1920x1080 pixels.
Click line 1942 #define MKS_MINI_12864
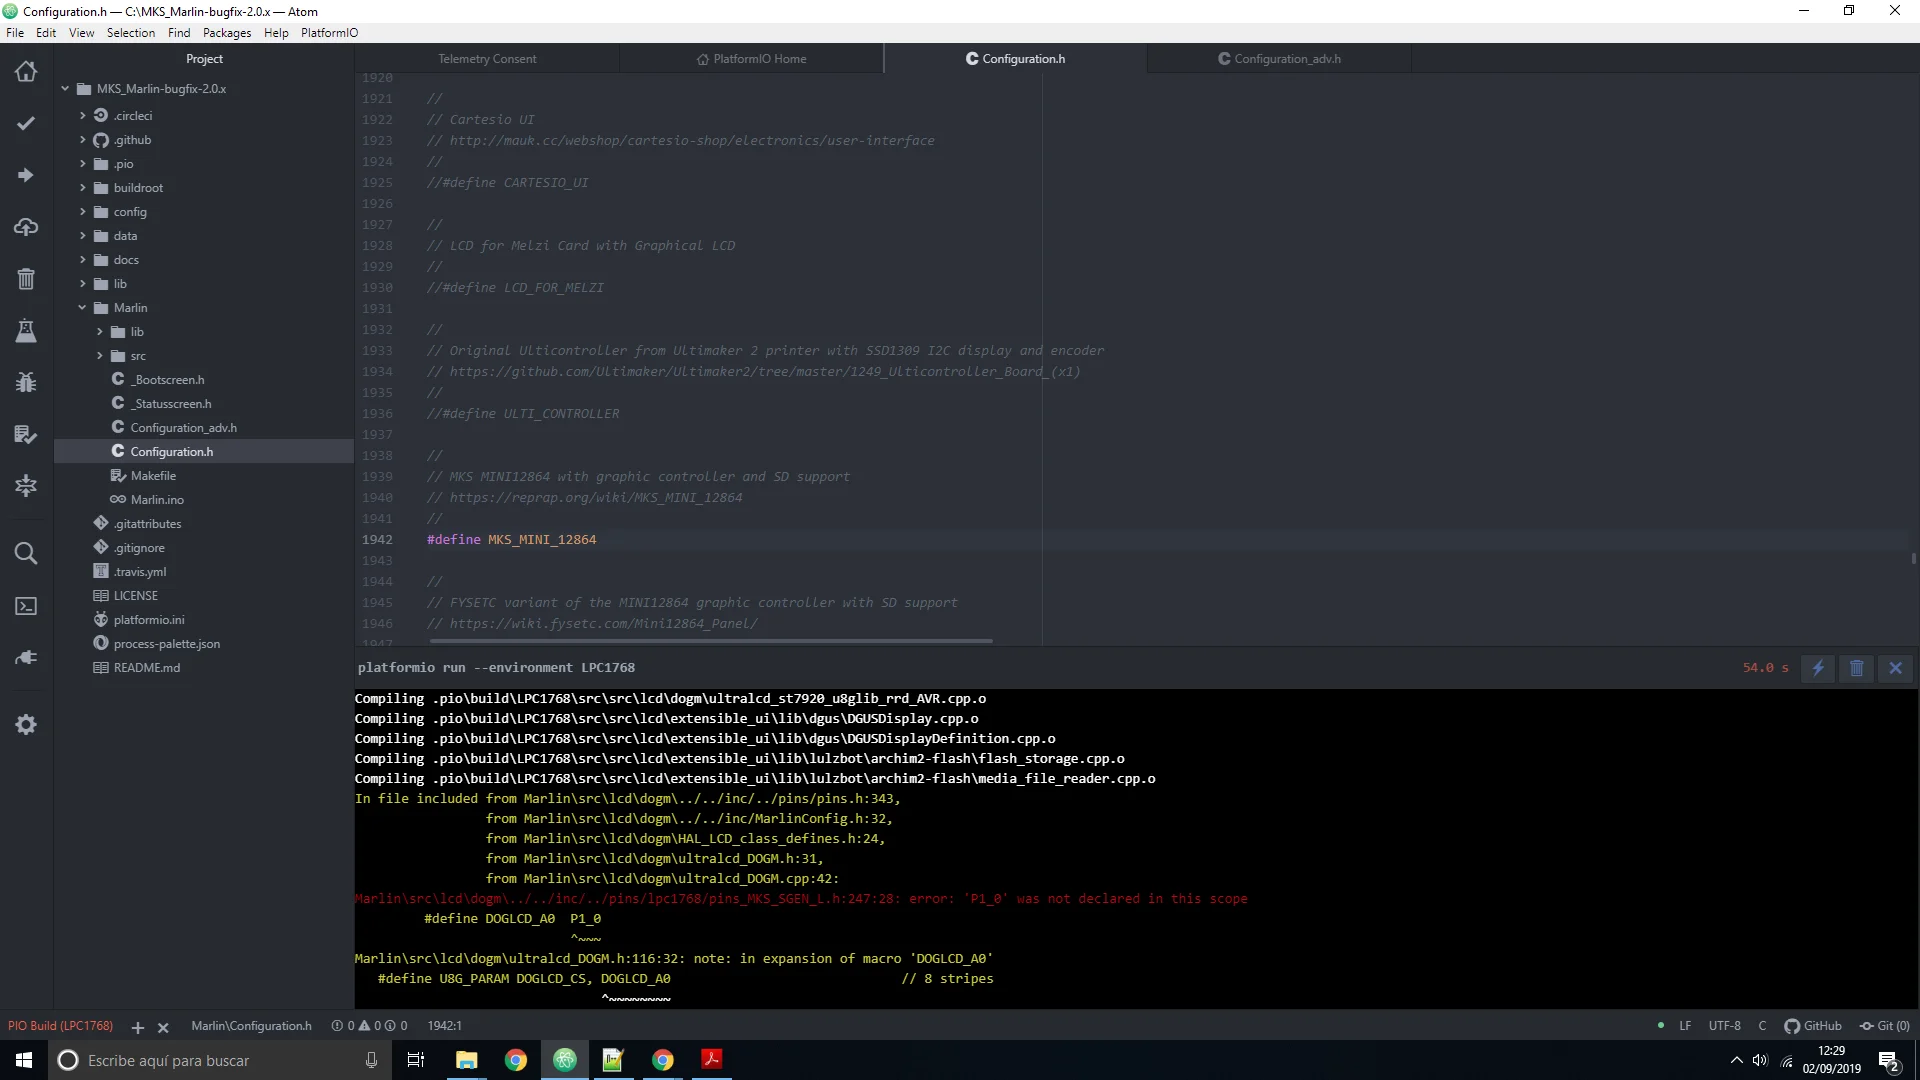pyautogui.click(x=511, y=540)
